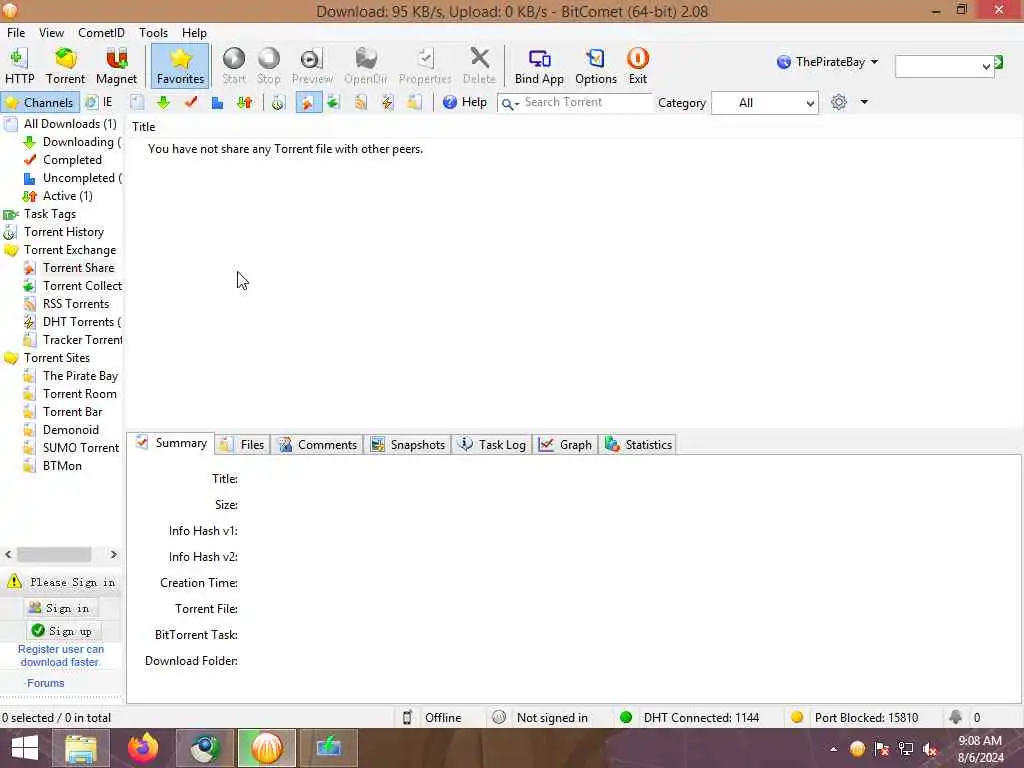Open The Pirate Bay site entry

[80, 376]
